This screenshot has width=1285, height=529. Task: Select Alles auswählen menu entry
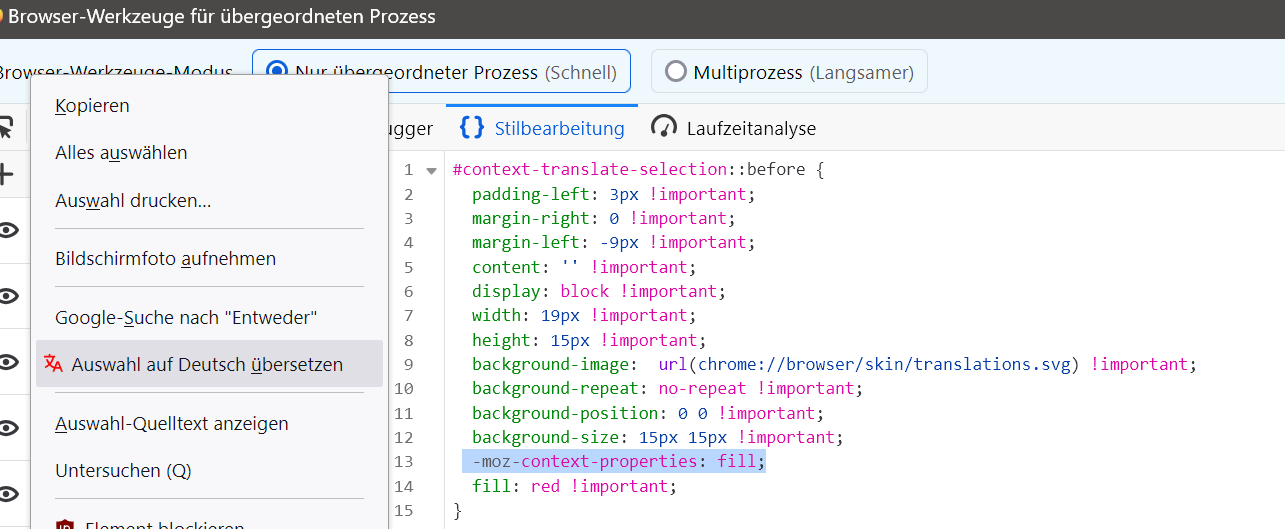click(121, 153)
